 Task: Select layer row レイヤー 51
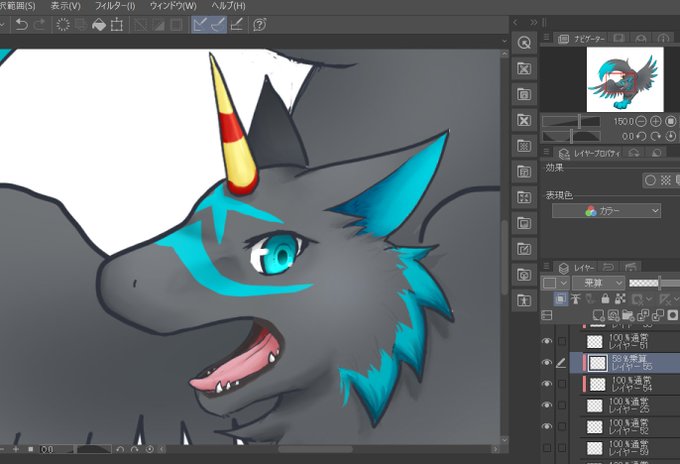625,342
